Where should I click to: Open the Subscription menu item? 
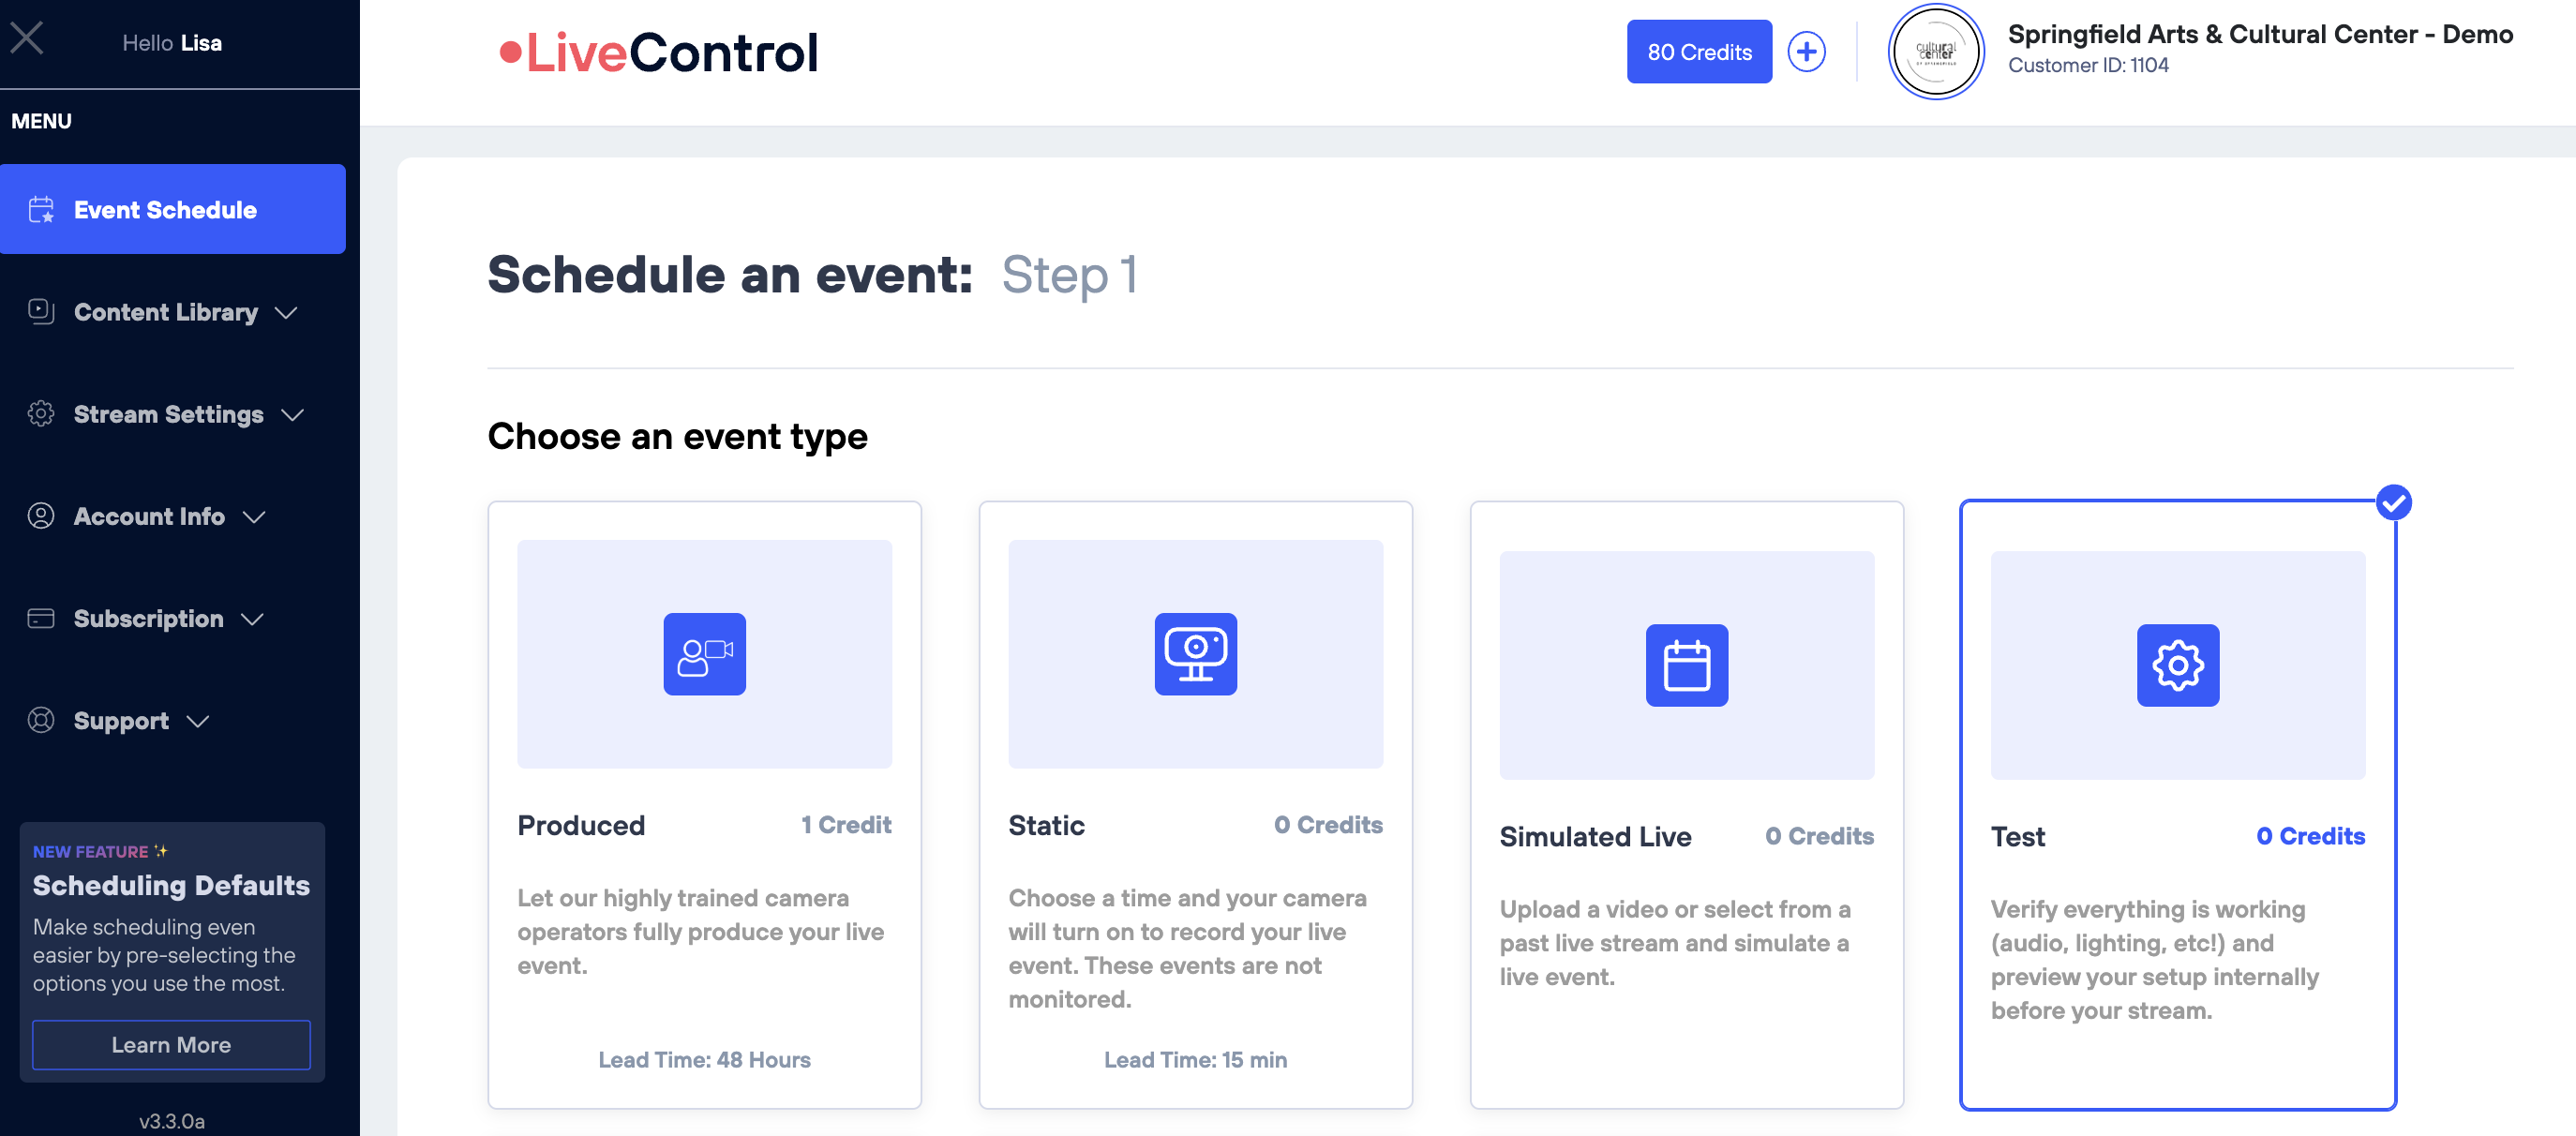click(x=149, y=619)
